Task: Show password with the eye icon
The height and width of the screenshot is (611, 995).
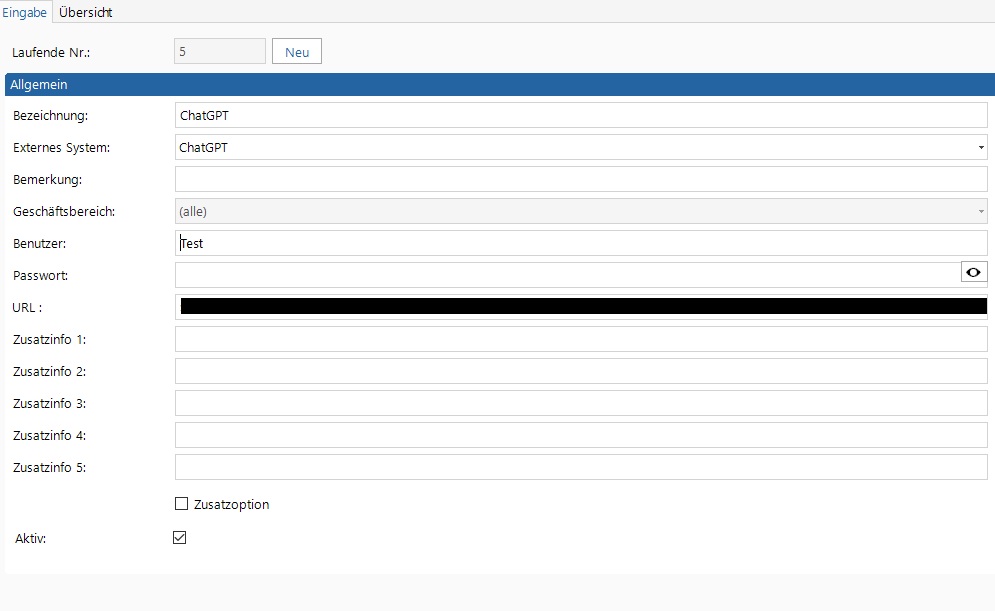Action: pos(973,272)
